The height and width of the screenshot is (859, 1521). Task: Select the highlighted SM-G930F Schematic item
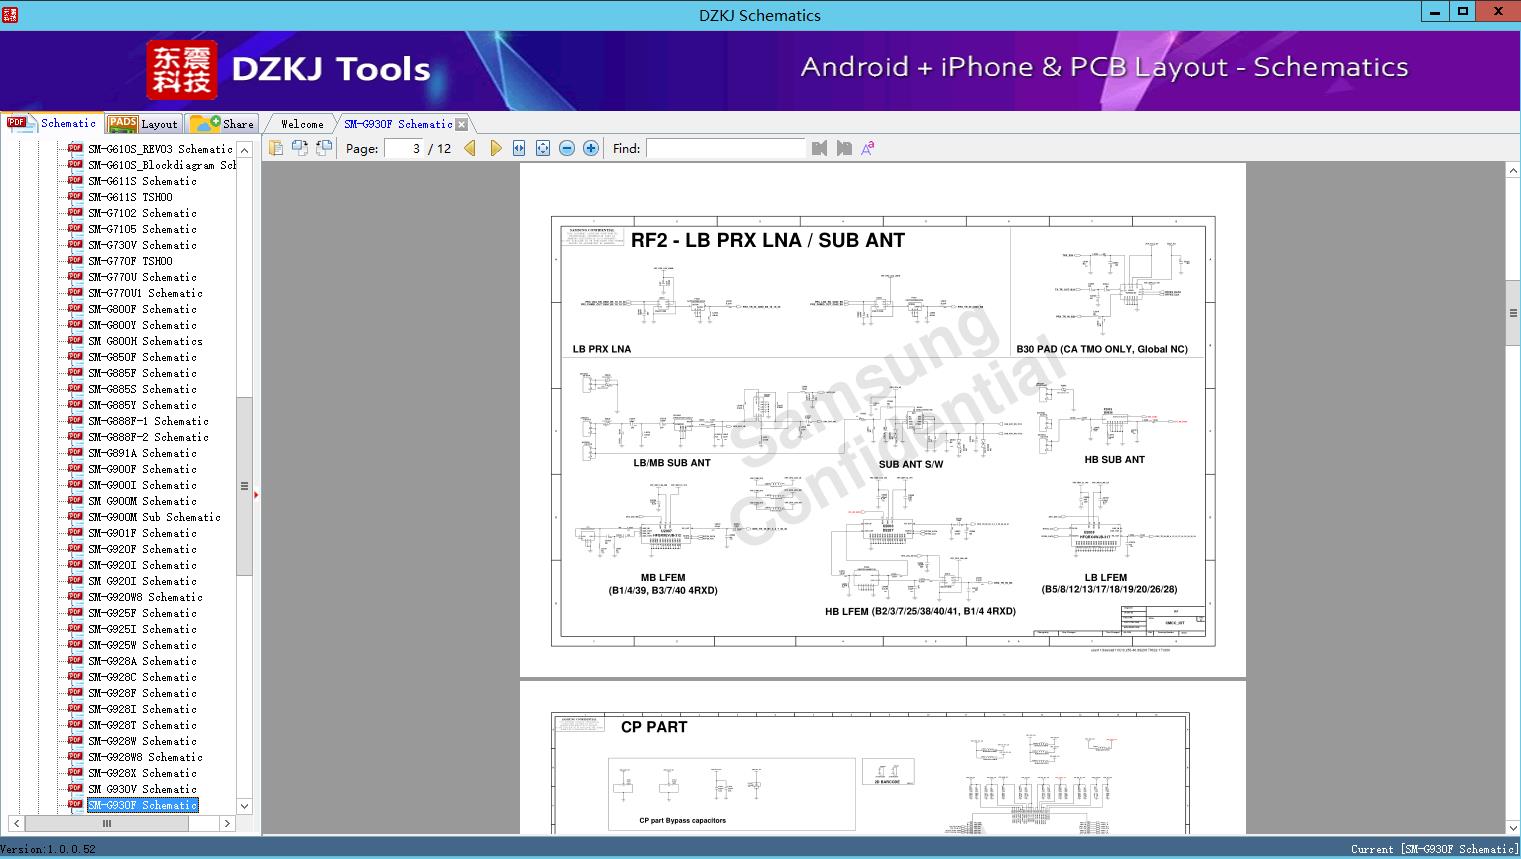pyautogui.click(x=142, y=805)
